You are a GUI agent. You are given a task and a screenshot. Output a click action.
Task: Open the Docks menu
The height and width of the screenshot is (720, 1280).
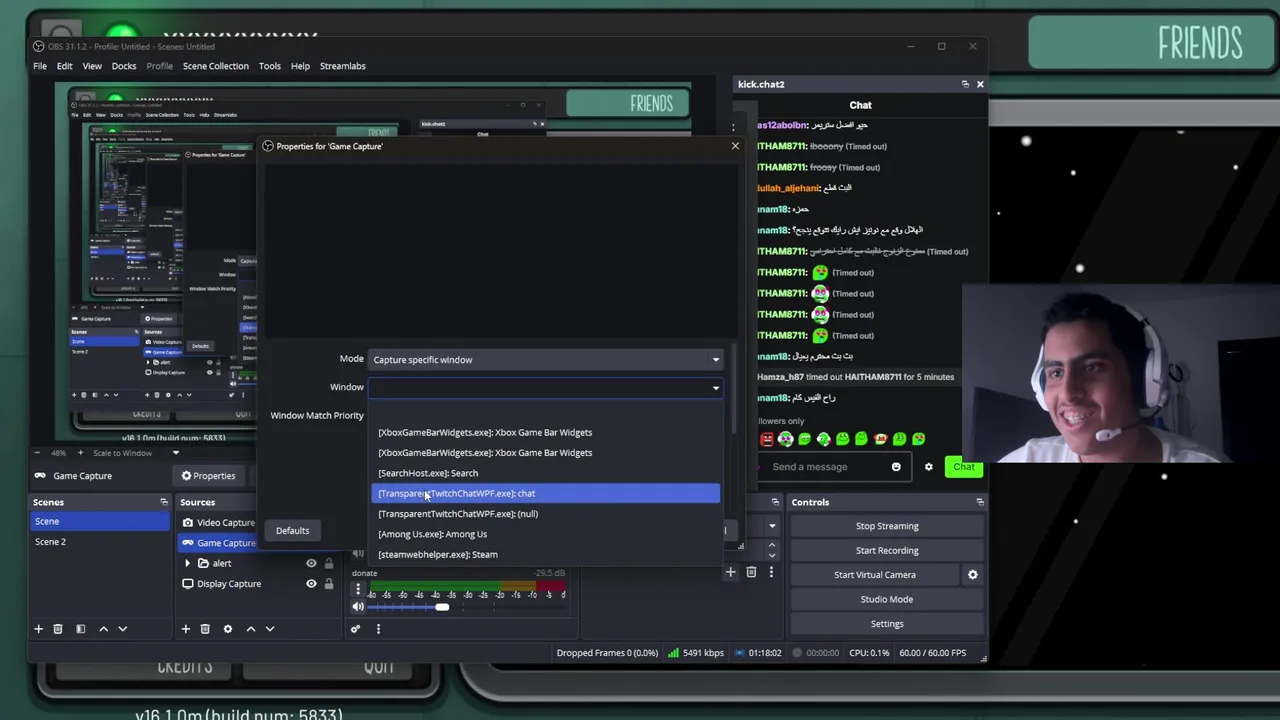[124, 66]
